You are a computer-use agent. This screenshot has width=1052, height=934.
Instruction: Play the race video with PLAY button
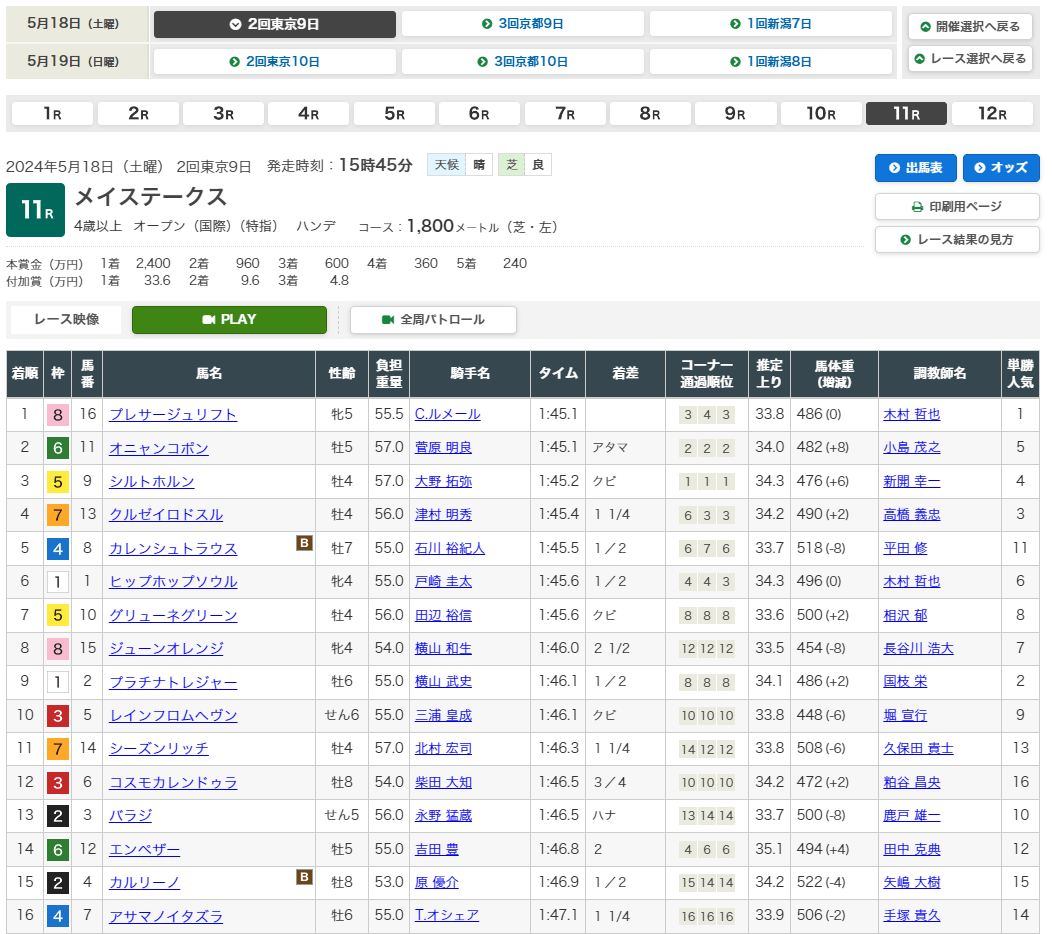[229, 320]
